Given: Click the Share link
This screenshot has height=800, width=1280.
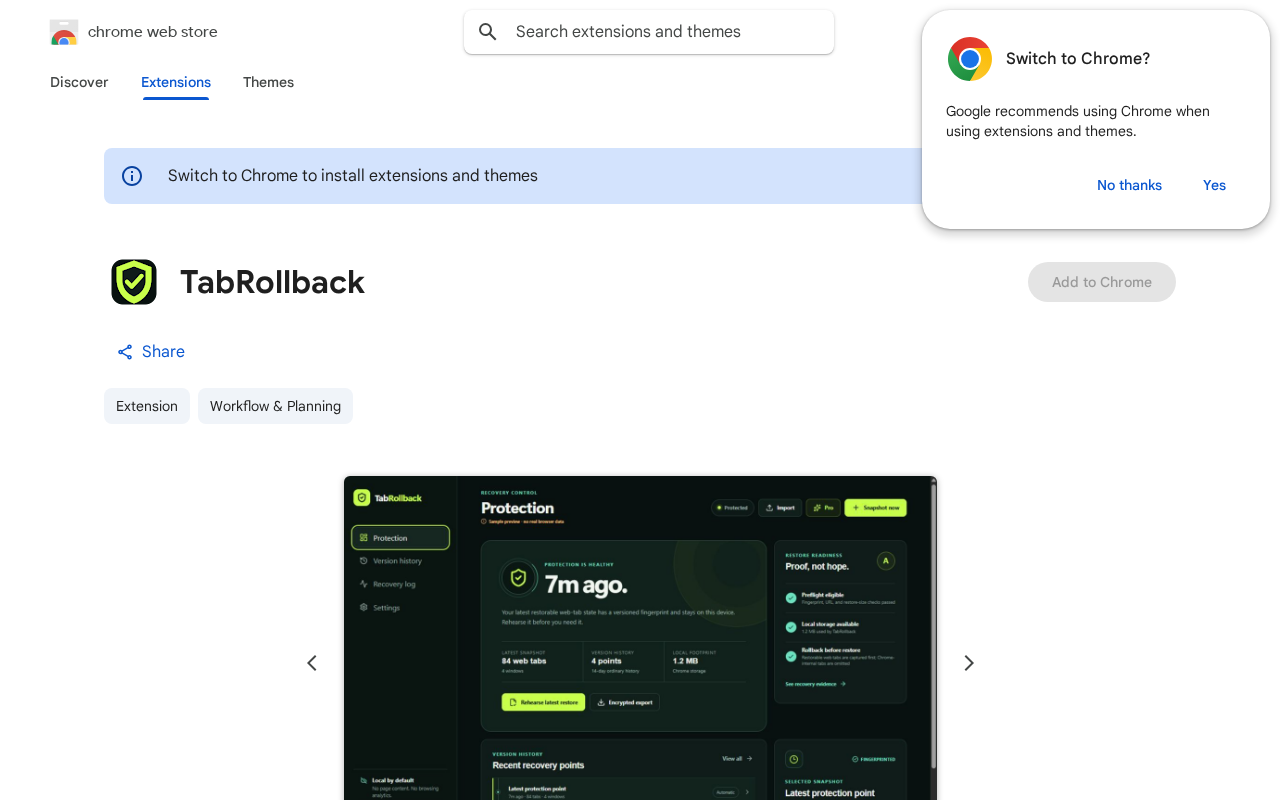Looking at the screenshot, I should (x=151, y=352).
